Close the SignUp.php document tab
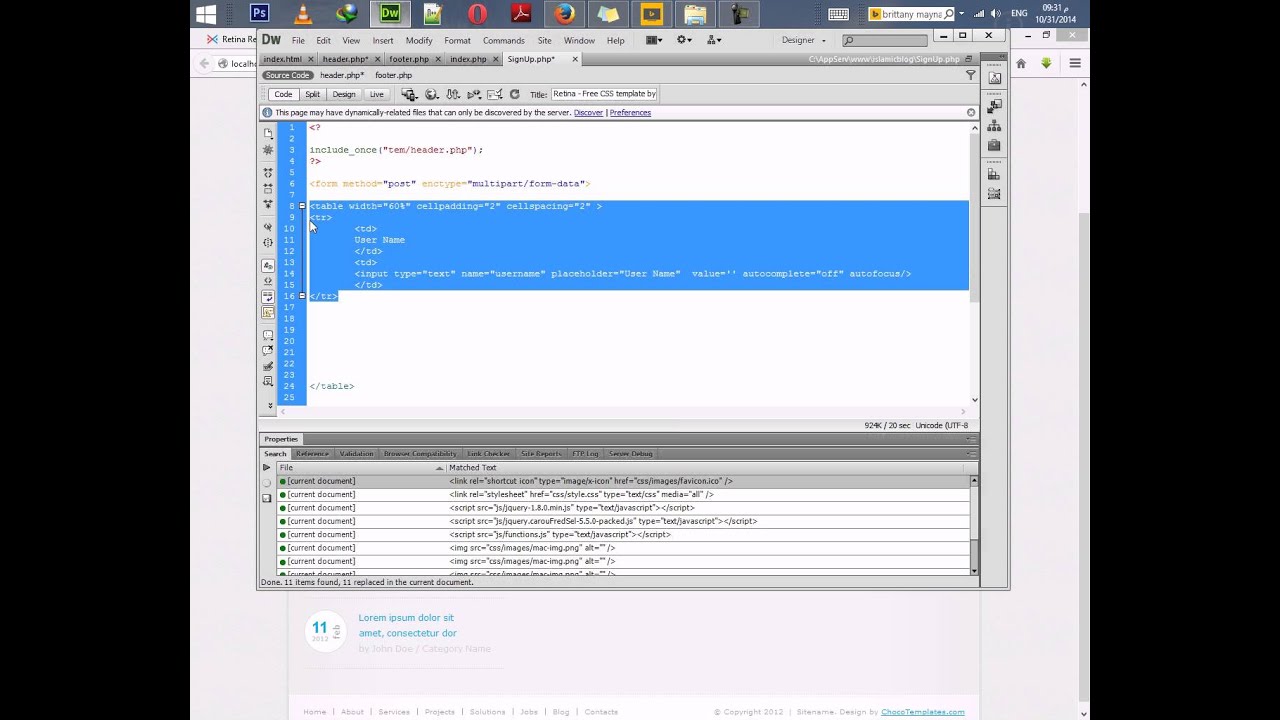 coord(575,59)
